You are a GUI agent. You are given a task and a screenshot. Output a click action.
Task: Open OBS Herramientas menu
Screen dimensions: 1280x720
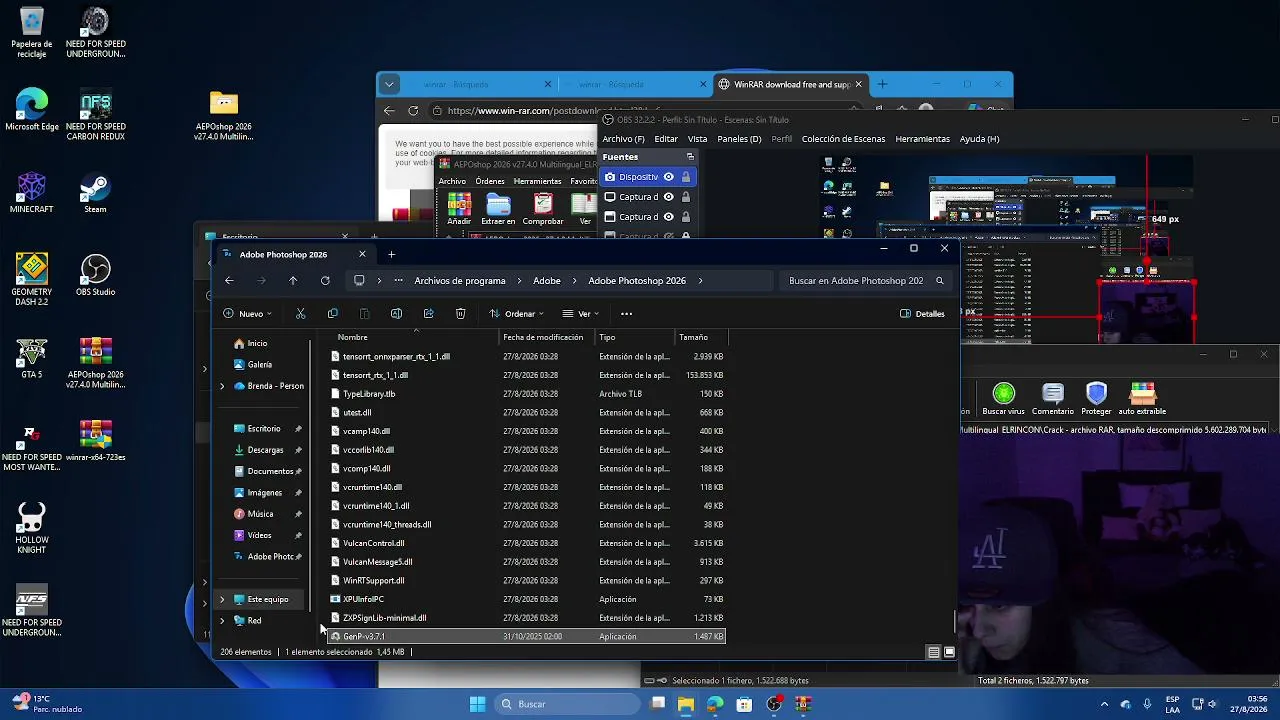coord(923,139)
